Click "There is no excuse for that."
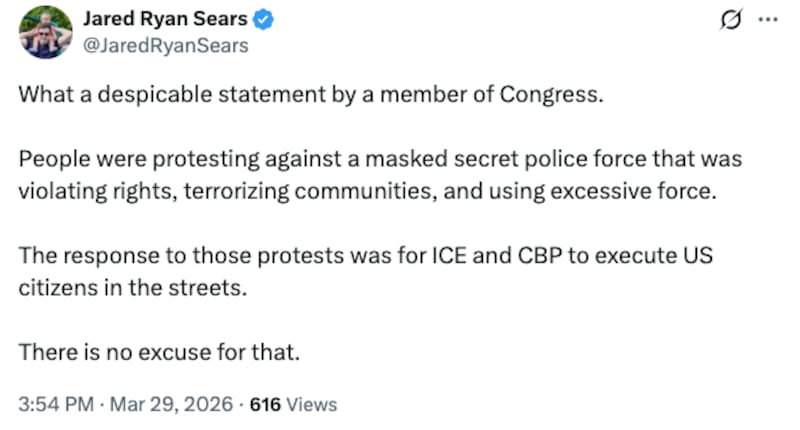Image resolution: width=800 pixels, height=430 pixels. pyautogui.click(x=159, y=353)
